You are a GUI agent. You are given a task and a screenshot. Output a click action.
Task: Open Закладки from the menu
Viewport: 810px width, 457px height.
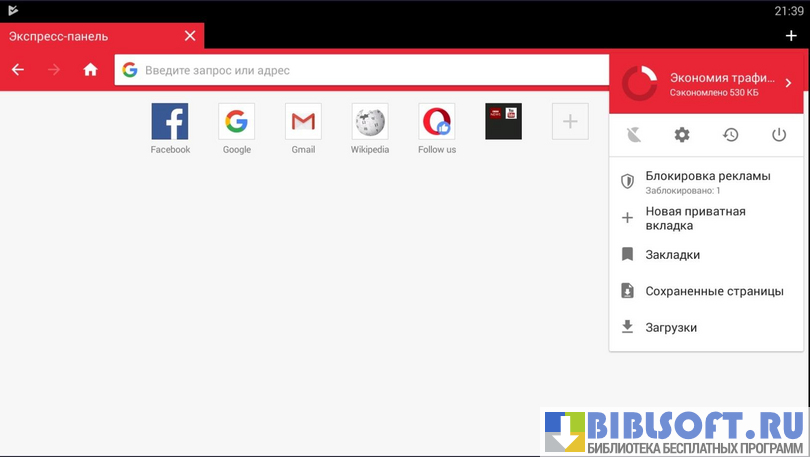click(x=672, y=255)
